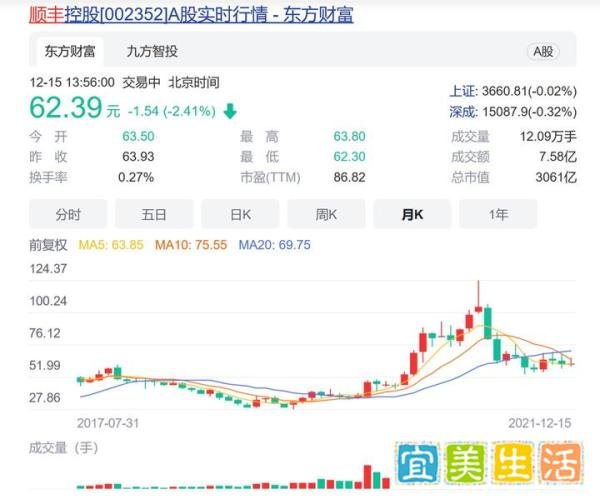Click the 前复权 label
Screen dimensions: 600x499
point(48,245)
